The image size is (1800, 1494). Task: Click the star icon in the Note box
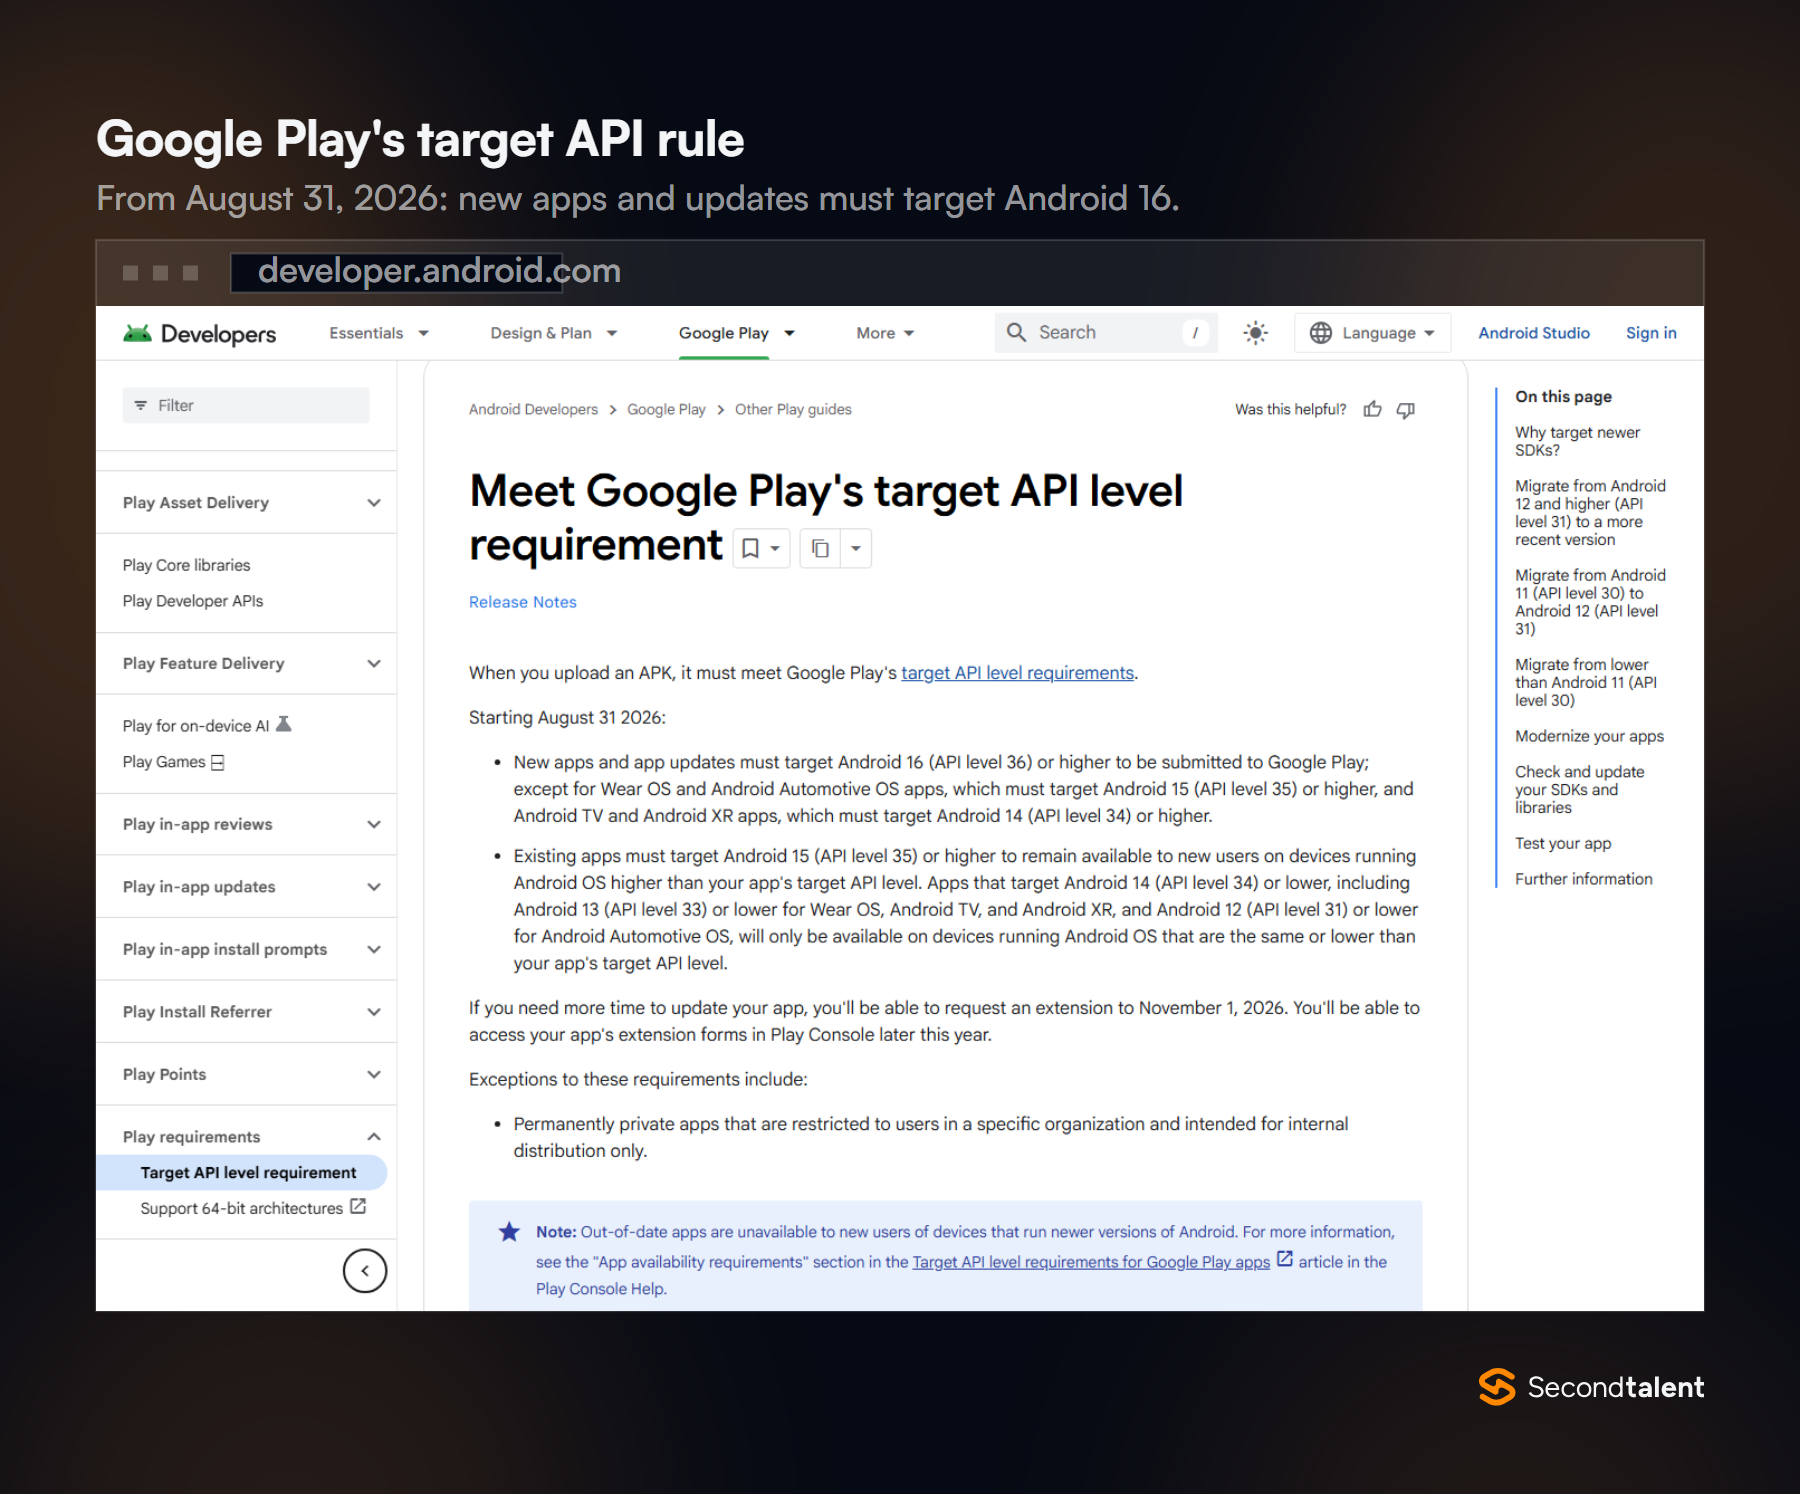click(x=509, y=1232)
